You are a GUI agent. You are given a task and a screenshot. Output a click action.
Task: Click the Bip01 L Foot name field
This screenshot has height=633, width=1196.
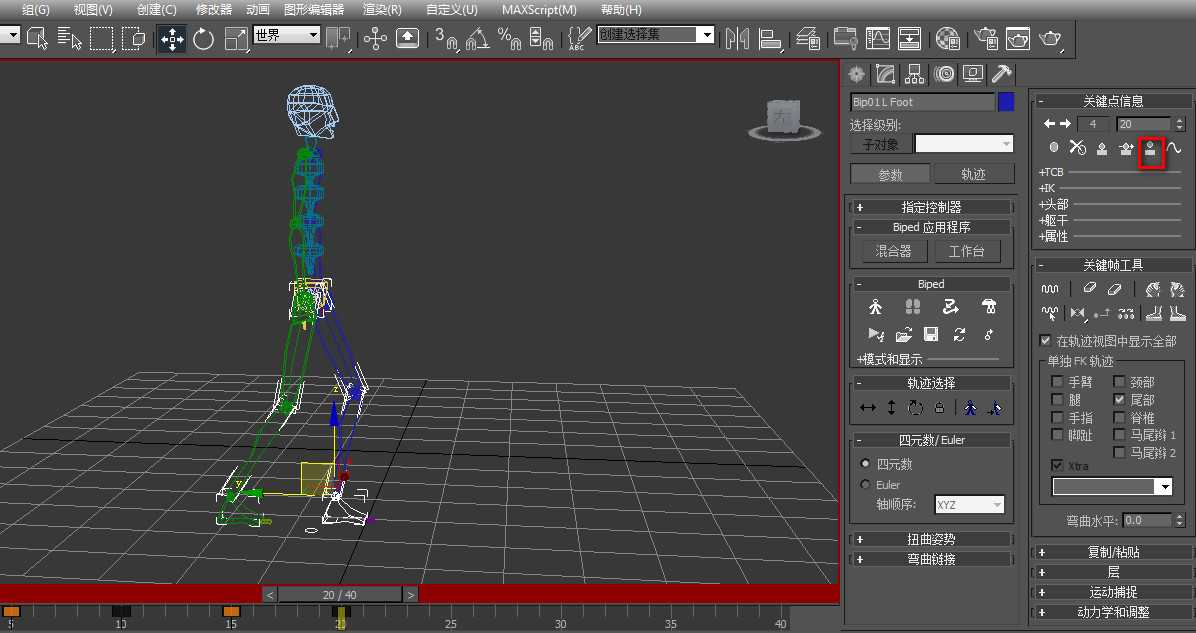[x=923, y=102]
